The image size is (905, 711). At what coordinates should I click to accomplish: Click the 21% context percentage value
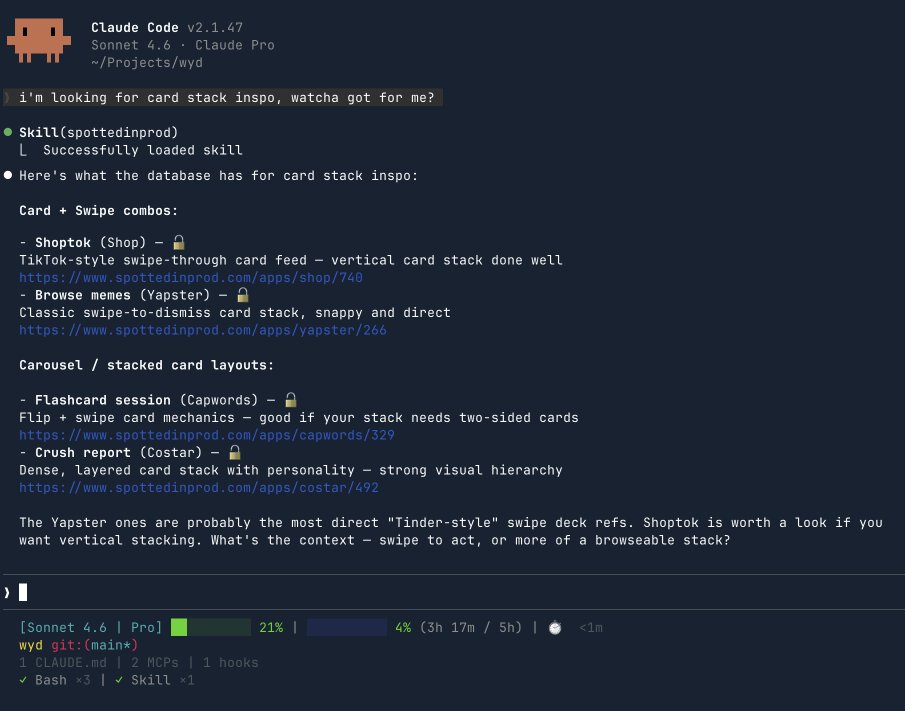pos(271,627)
